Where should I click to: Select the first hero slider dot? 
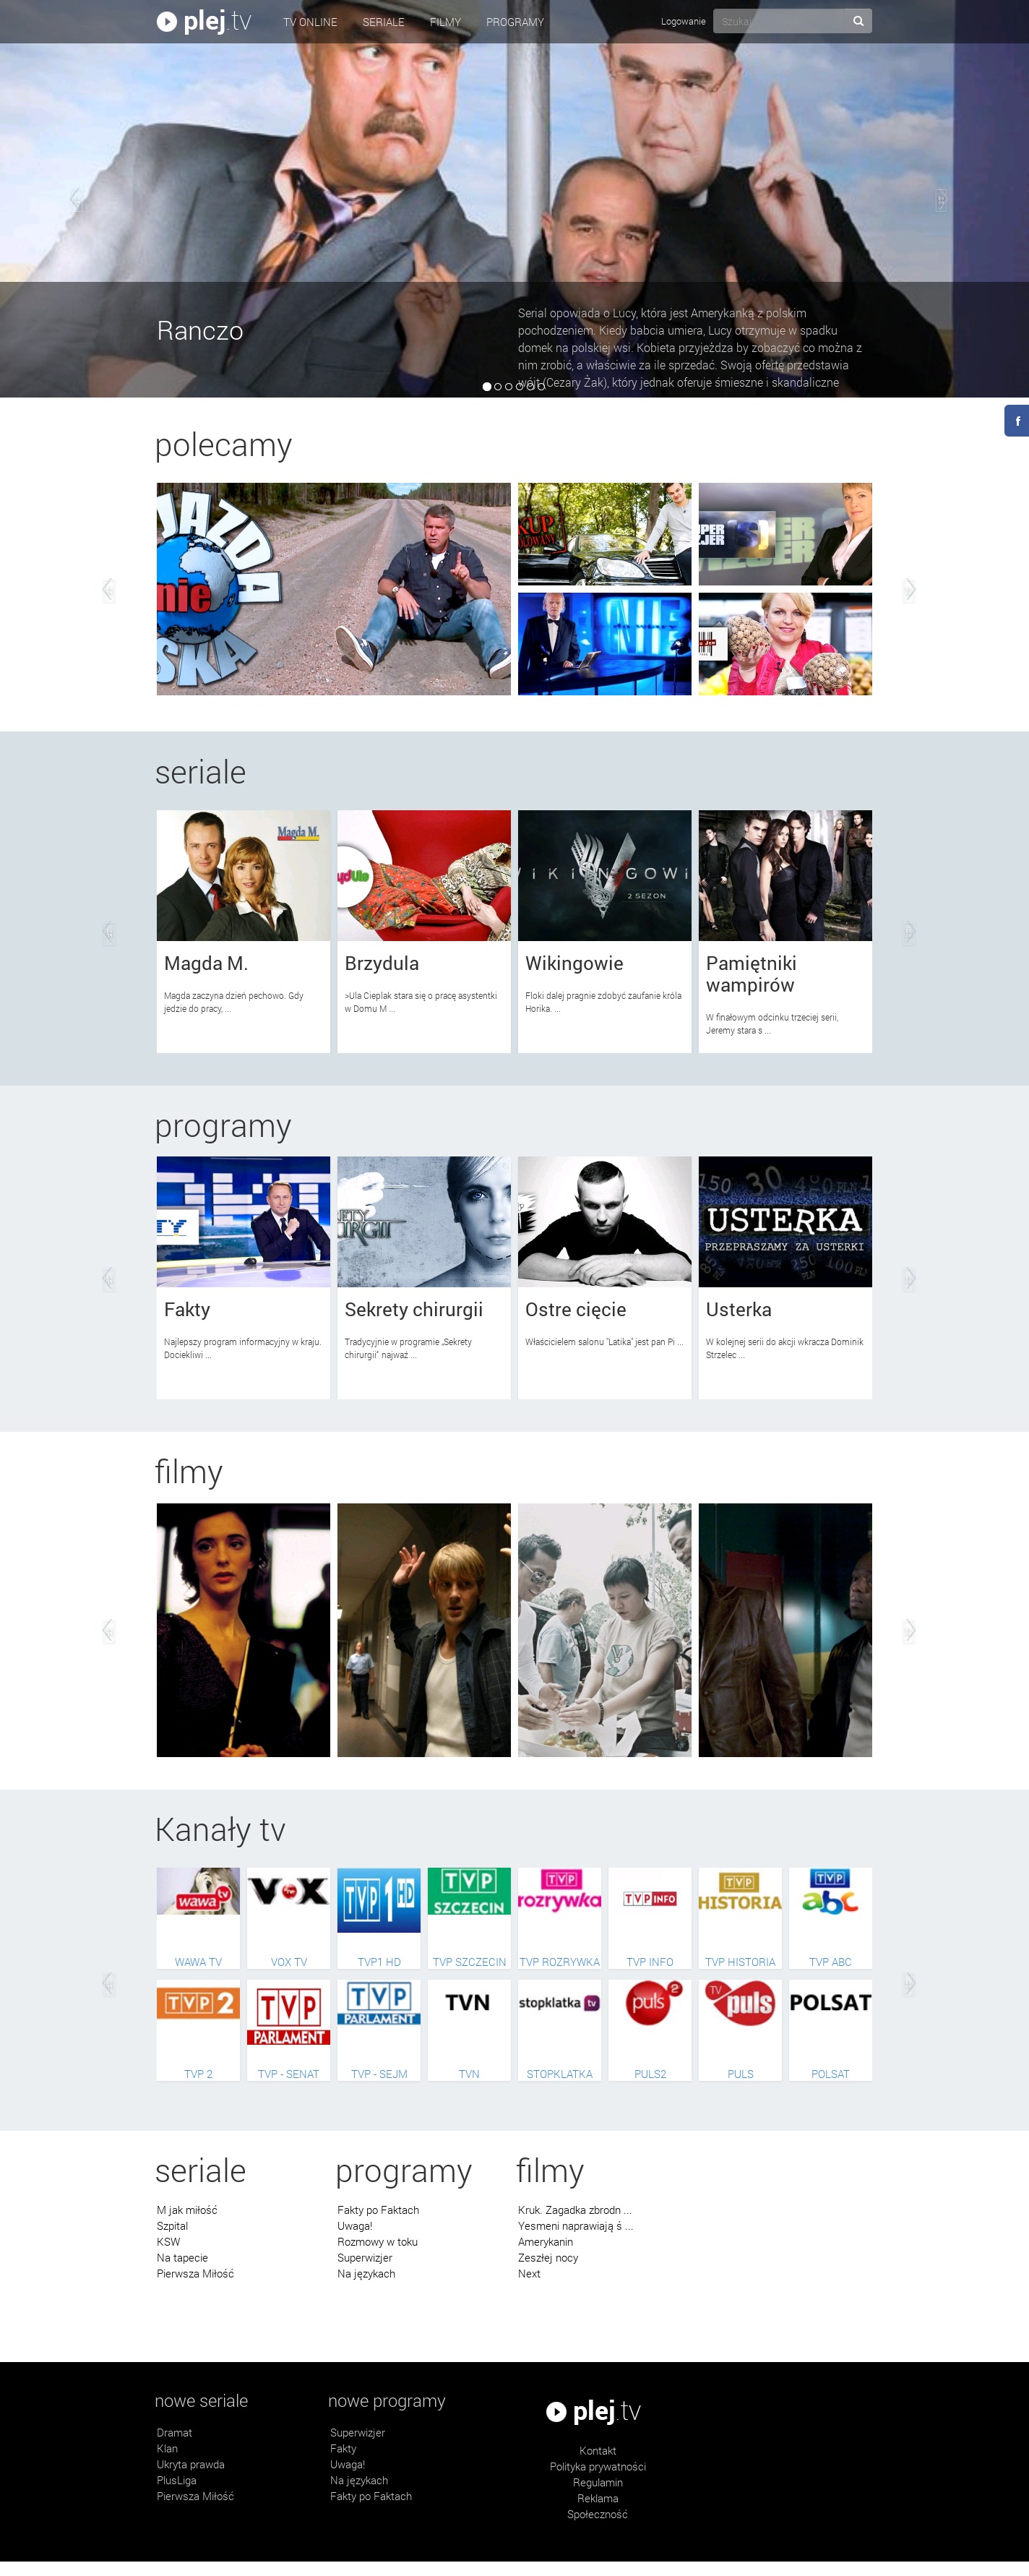click(487, 387)
